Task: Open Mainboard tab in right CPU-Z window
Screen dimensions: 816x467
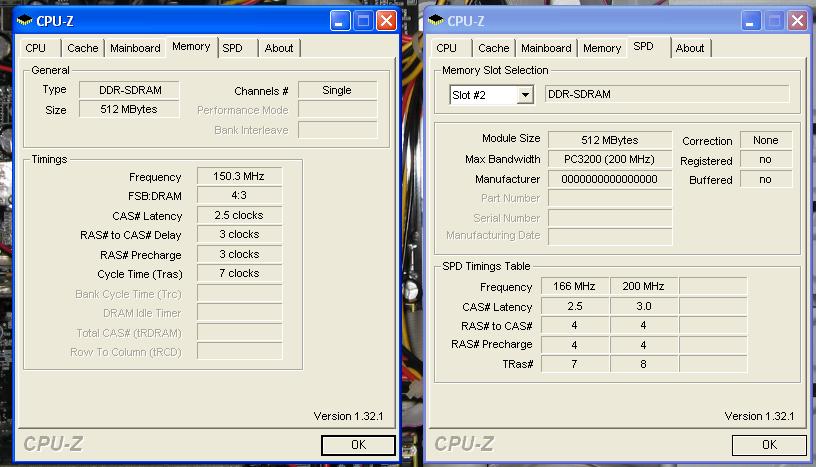Action: (546, 48)
